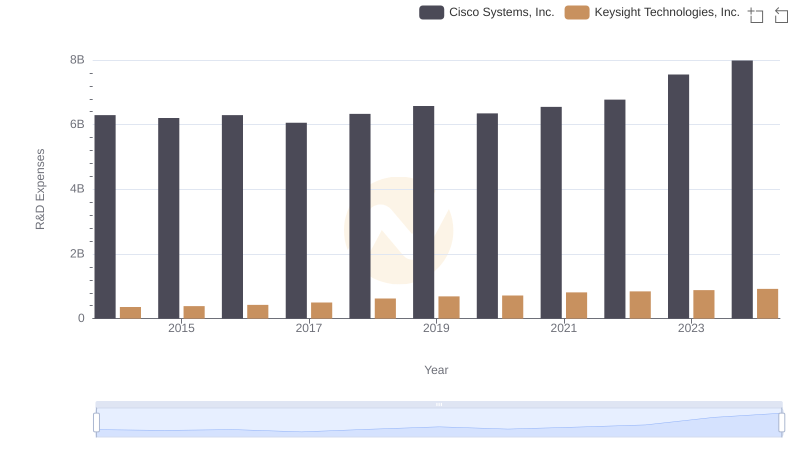
Task: Click the Cisco bar for year 2019
Action: (423, 213)
